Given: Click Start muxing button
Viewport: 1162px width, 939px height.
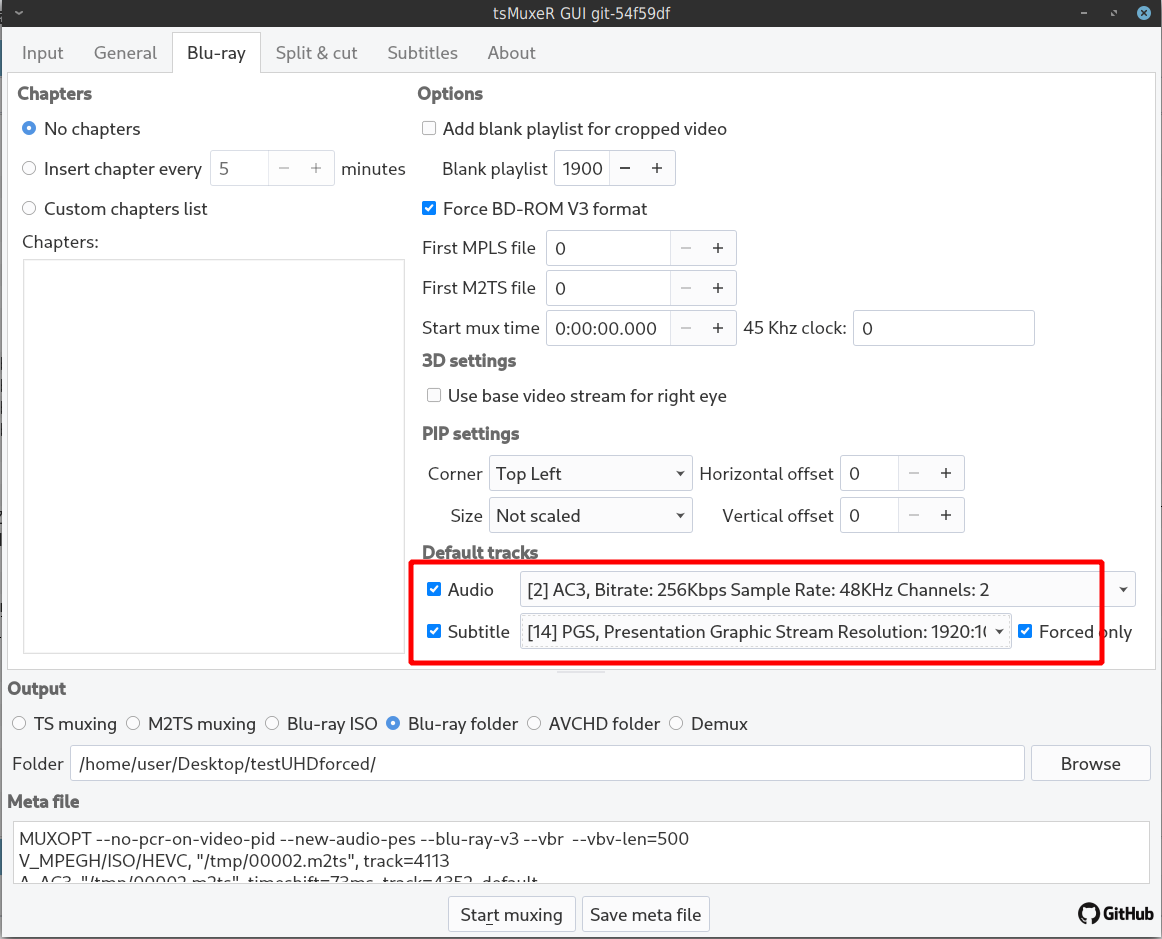Looking at the screenshot, I should pyautogui.click(x=511, y=915).
